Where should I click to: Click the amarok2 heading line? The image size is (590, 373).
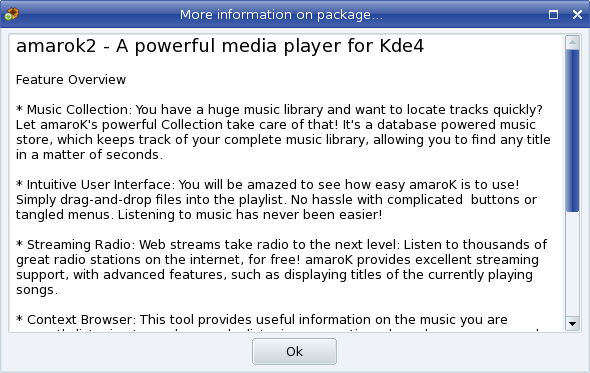click(x=220, y=46)
